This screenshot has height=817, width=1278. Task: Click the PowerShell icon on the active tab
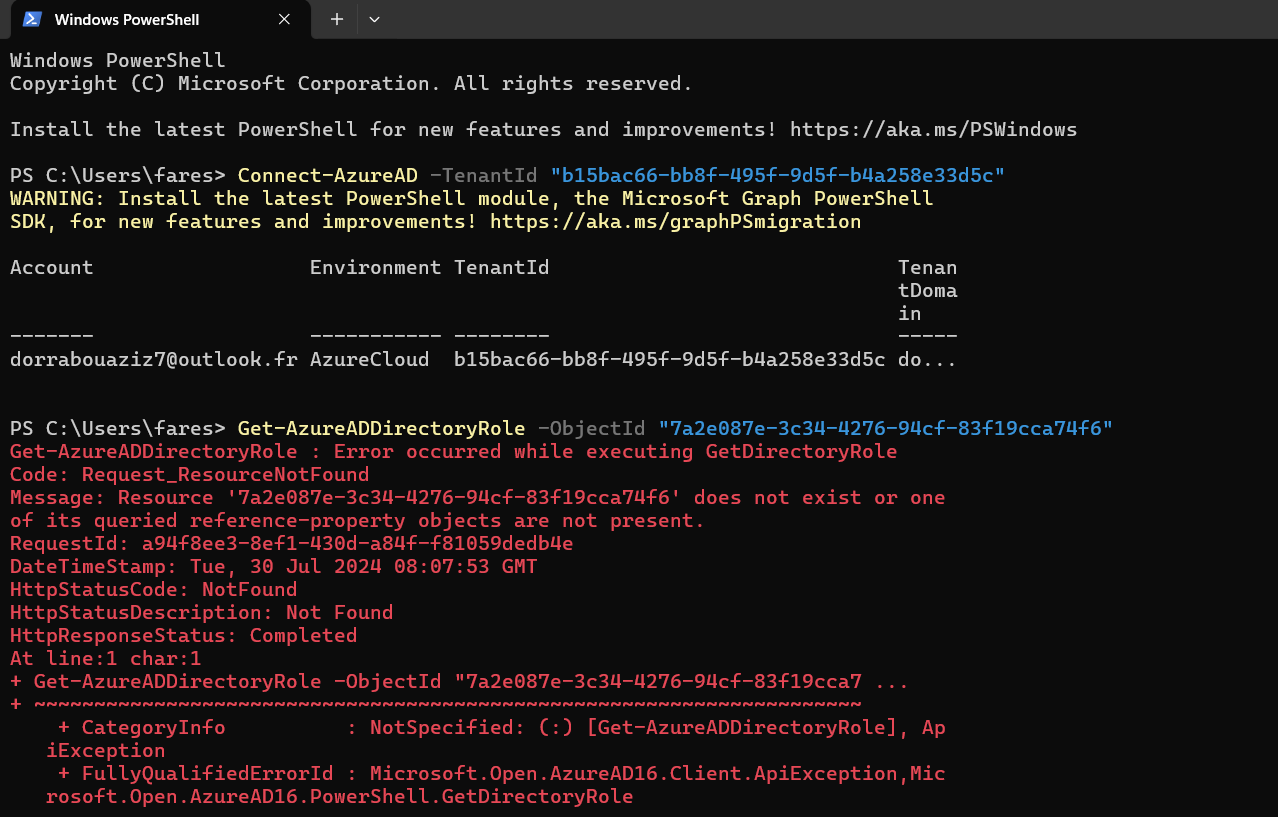[x=29, y=19]
